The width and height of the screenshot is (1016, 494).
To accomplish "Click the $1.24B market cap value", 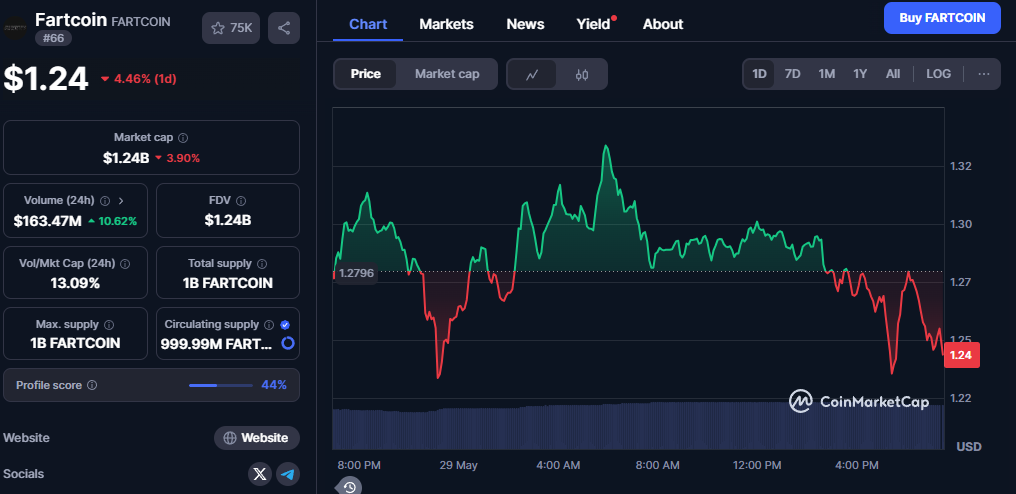I will click(126, 158).
